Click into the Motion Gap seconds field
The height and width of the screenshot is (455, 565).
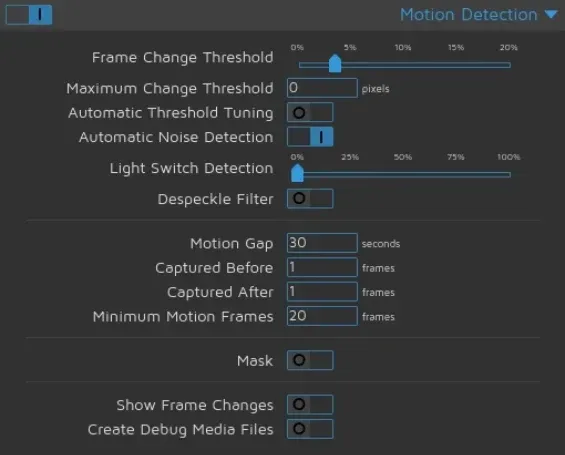click(322, 243)
